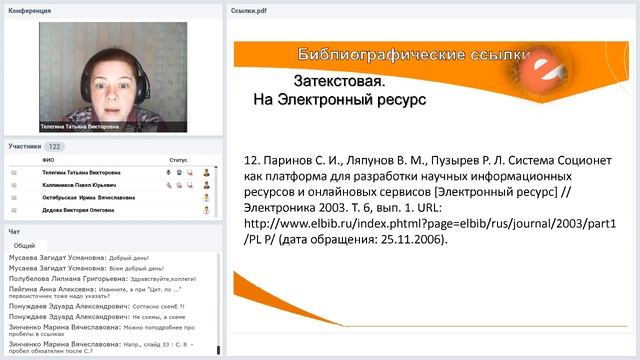Select participant Калинников Павел Юрьевич
This screenshot has height=360, width=640.
click(79, 185)
